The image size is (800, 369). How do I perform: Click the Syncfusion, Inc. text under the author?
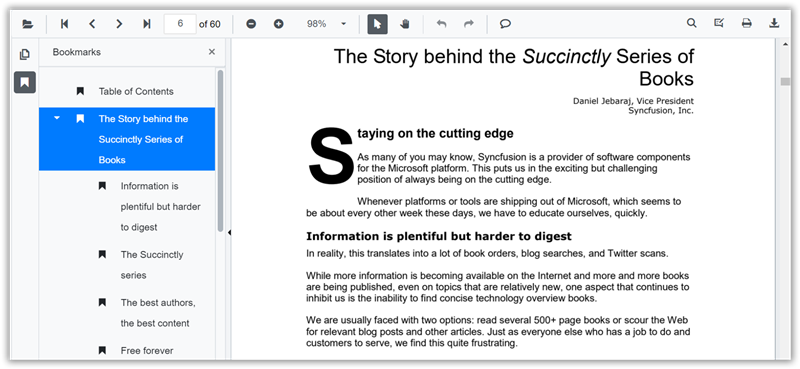click(x=661, y=110)
